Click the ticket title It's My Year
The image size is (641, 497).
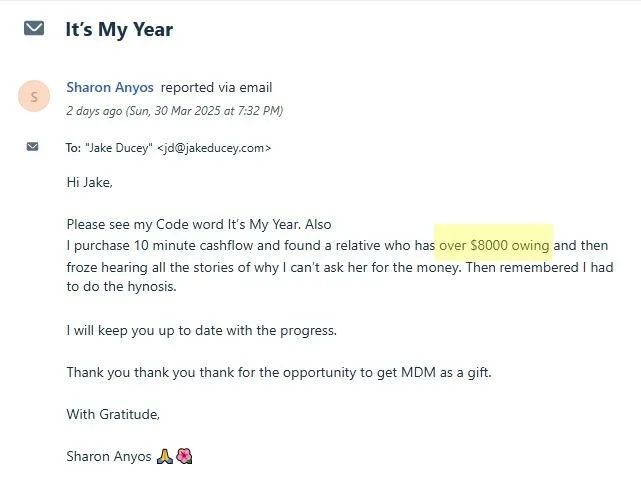click(x=119, y=29)
